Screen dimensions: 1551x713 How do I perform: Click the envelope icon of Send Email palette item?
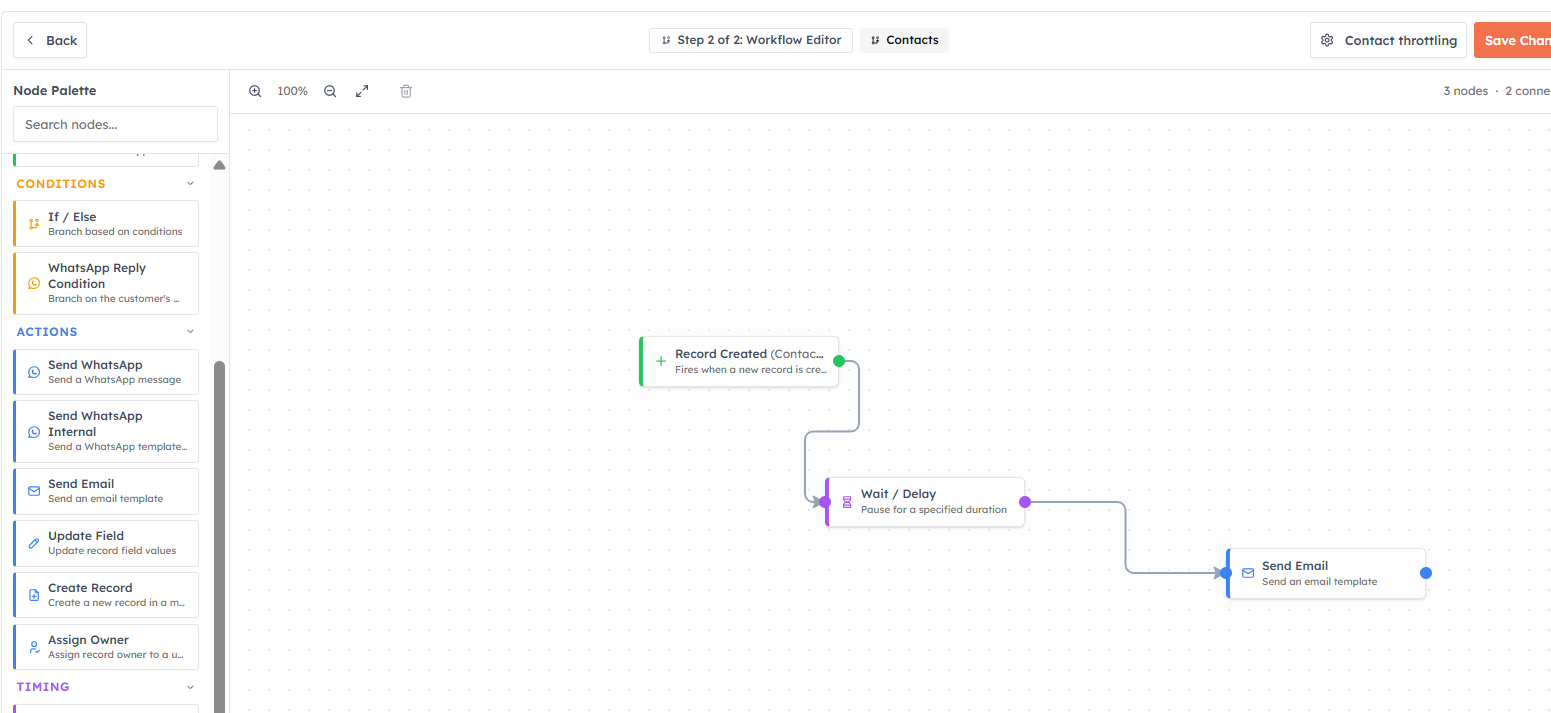[x=34, y=491]
